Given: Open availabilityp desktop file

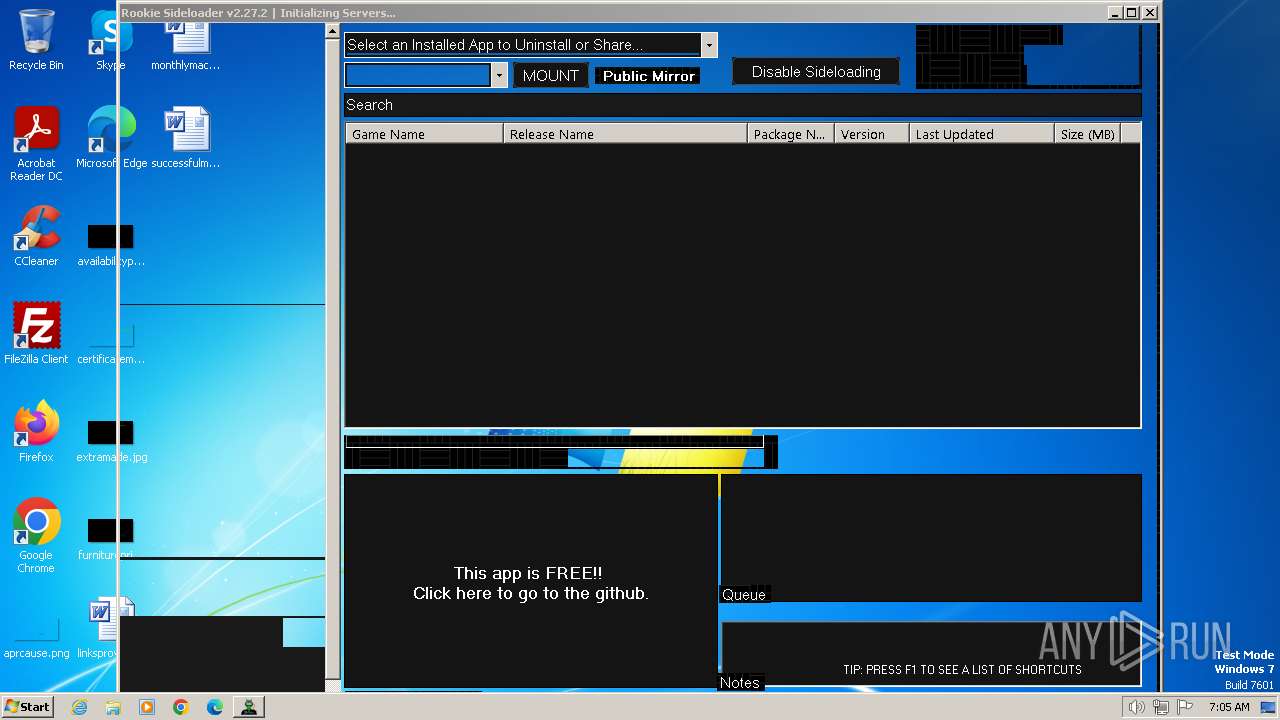Looking at the screenshot, I should (x=110, y=246).
